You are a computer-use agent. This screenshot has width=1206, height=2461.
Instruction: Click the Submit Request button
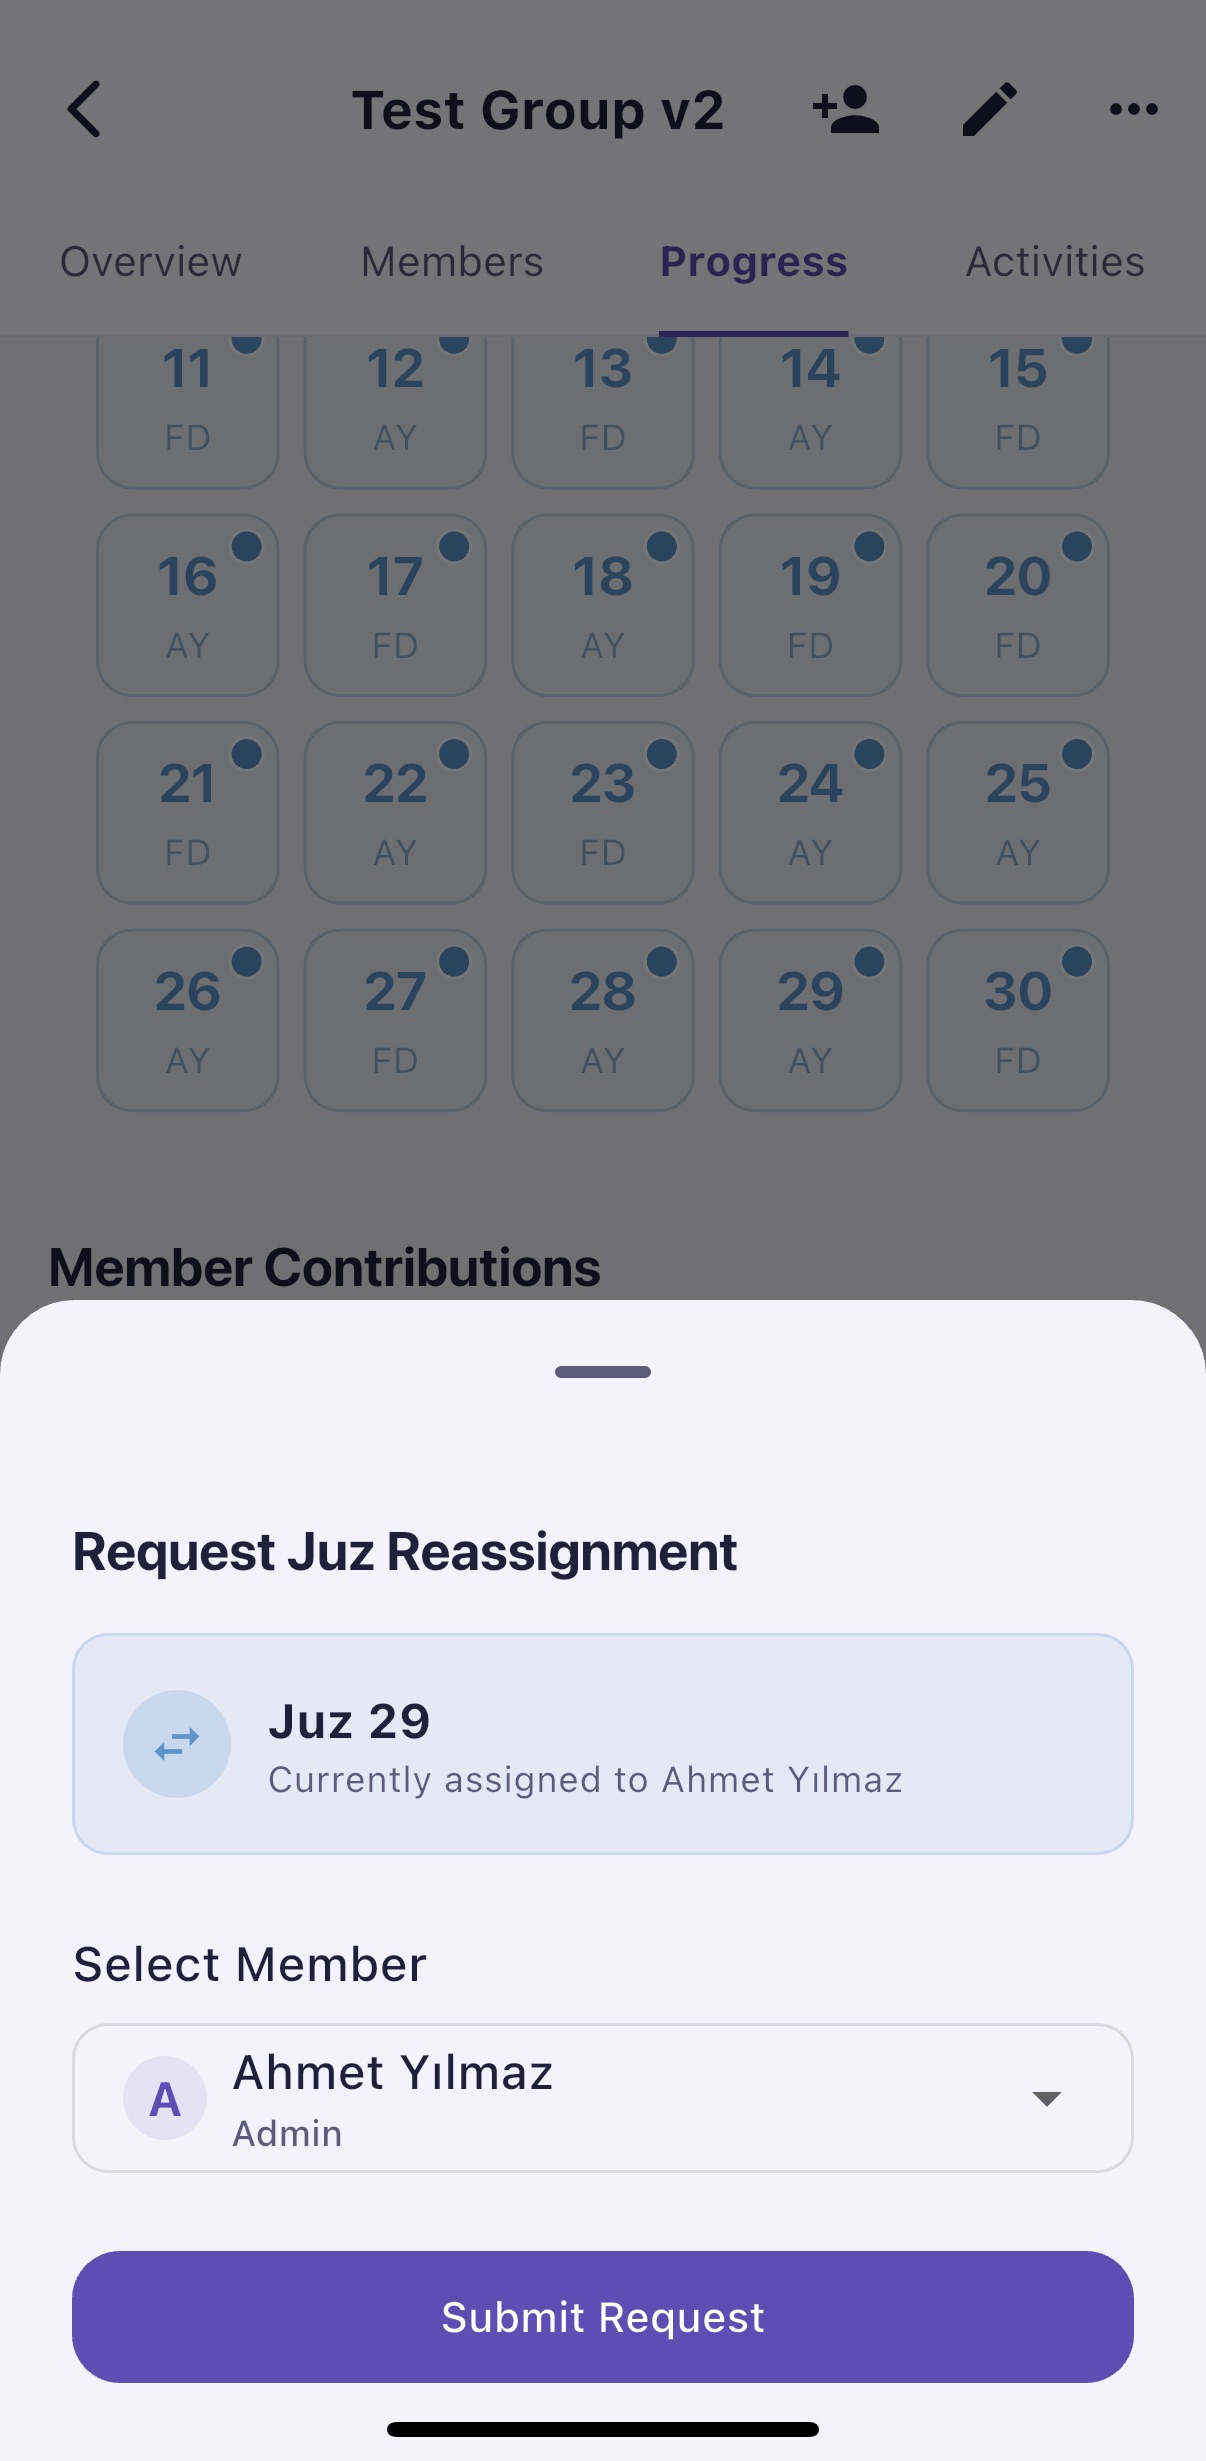(x=603, y=2317)
